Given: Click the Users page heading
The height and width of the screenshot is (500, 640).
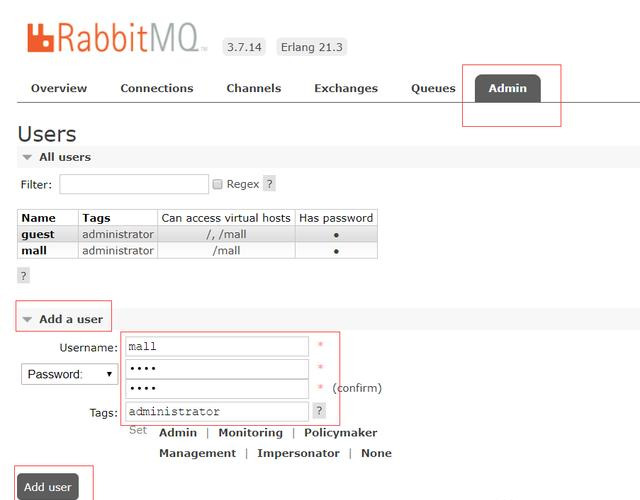Looking at the screenshot, I should pos(47,134).
